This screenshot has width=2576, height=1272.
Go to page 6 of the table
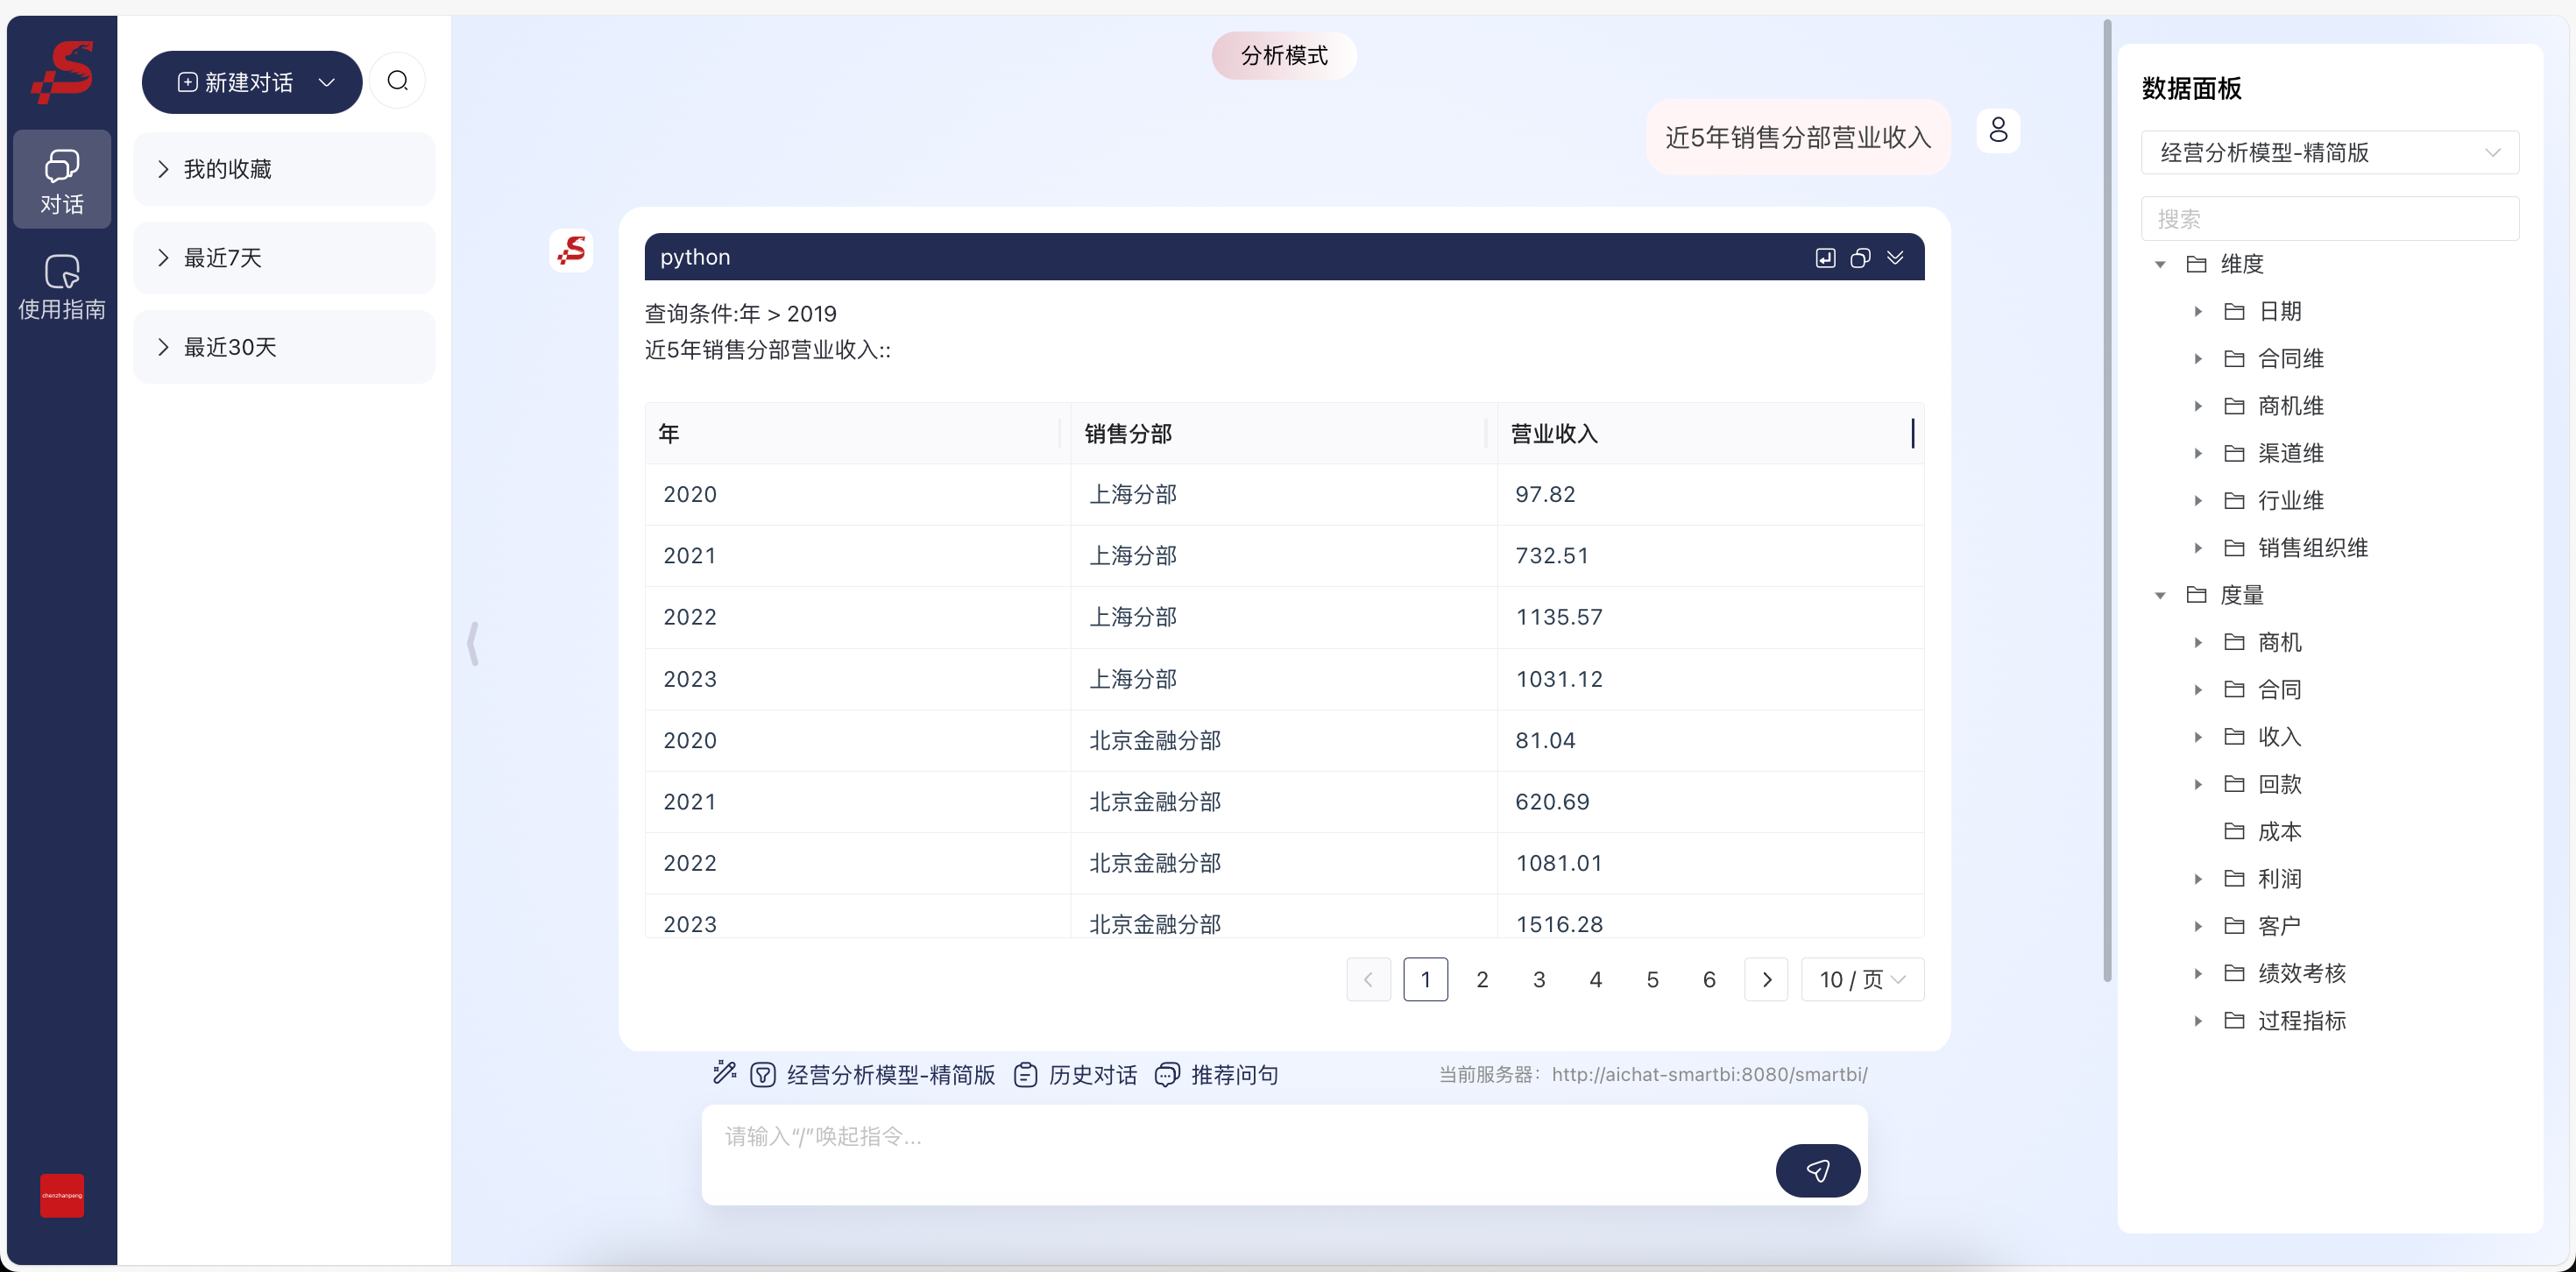(x=1709, y=979)
